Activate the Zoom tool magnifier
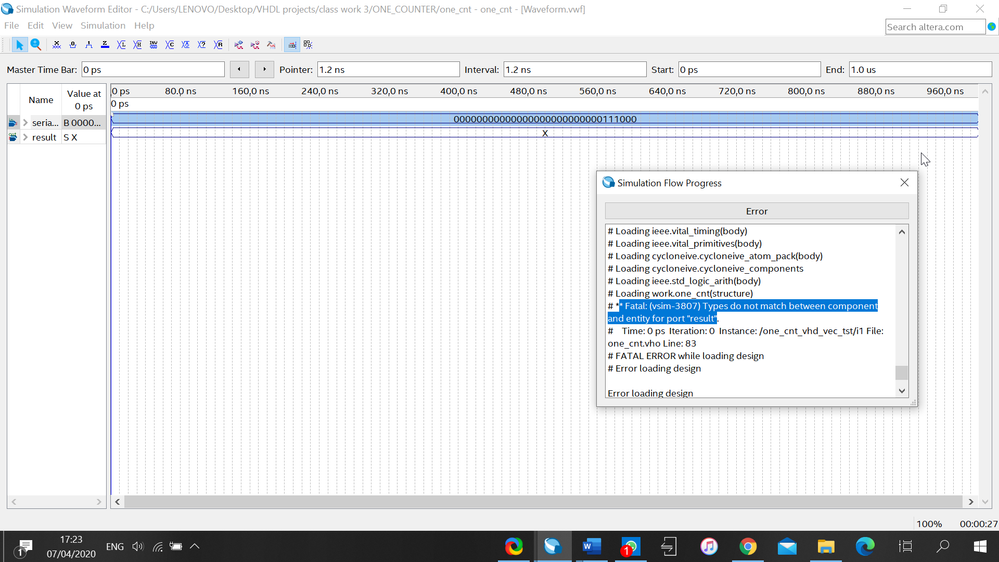999x562 pixels. [36, 45]
